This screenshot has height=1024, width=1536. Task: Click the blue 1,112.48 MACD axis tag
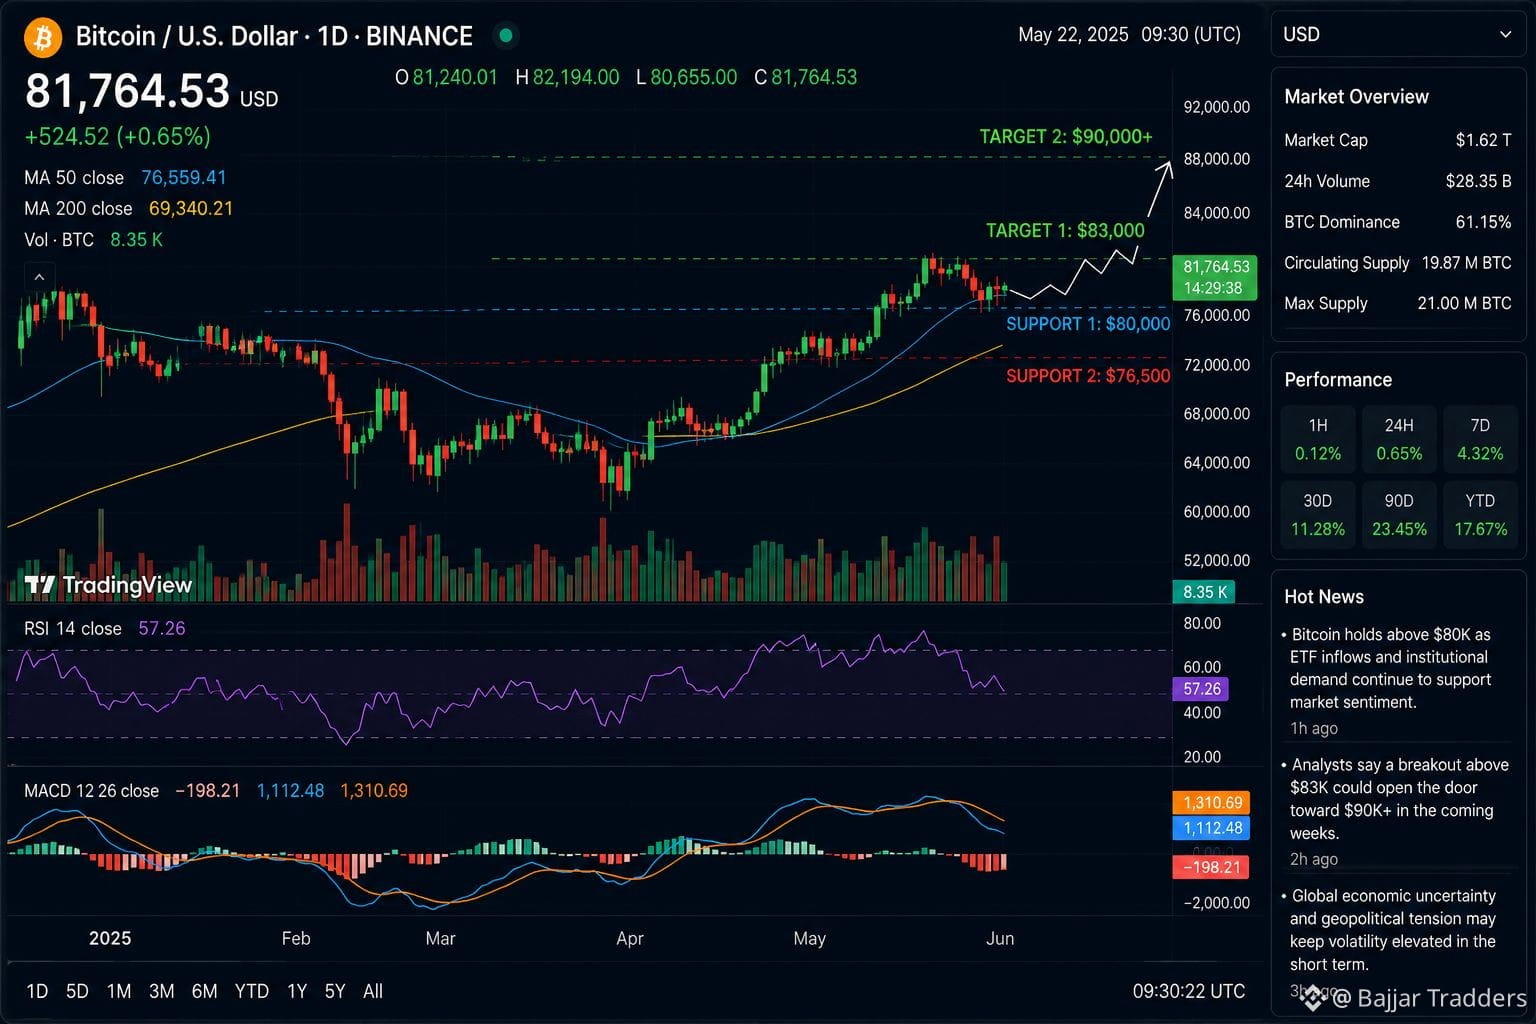[x=1212, y=828]
